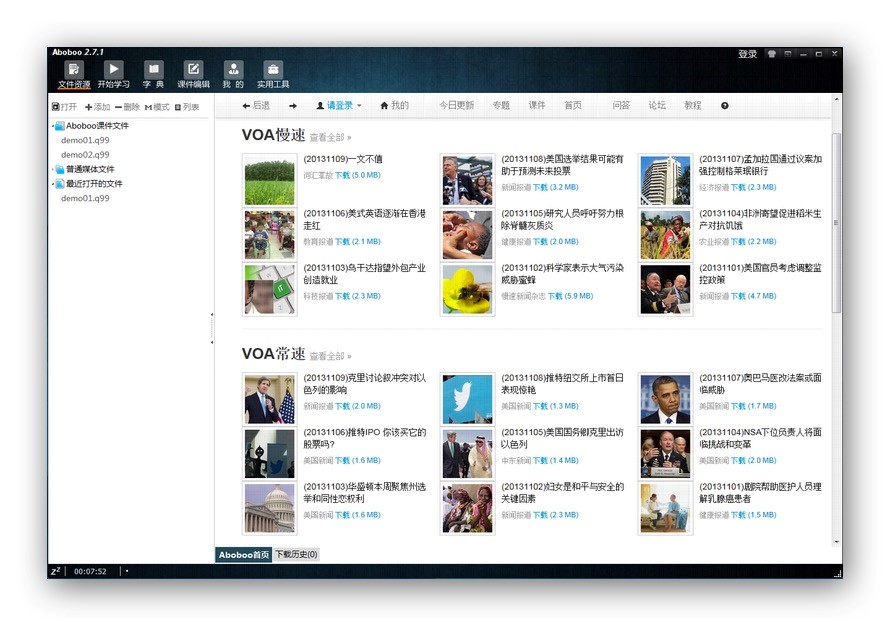Click the question mark help icon
Screen dimensions: 890x626
[725, 106]
